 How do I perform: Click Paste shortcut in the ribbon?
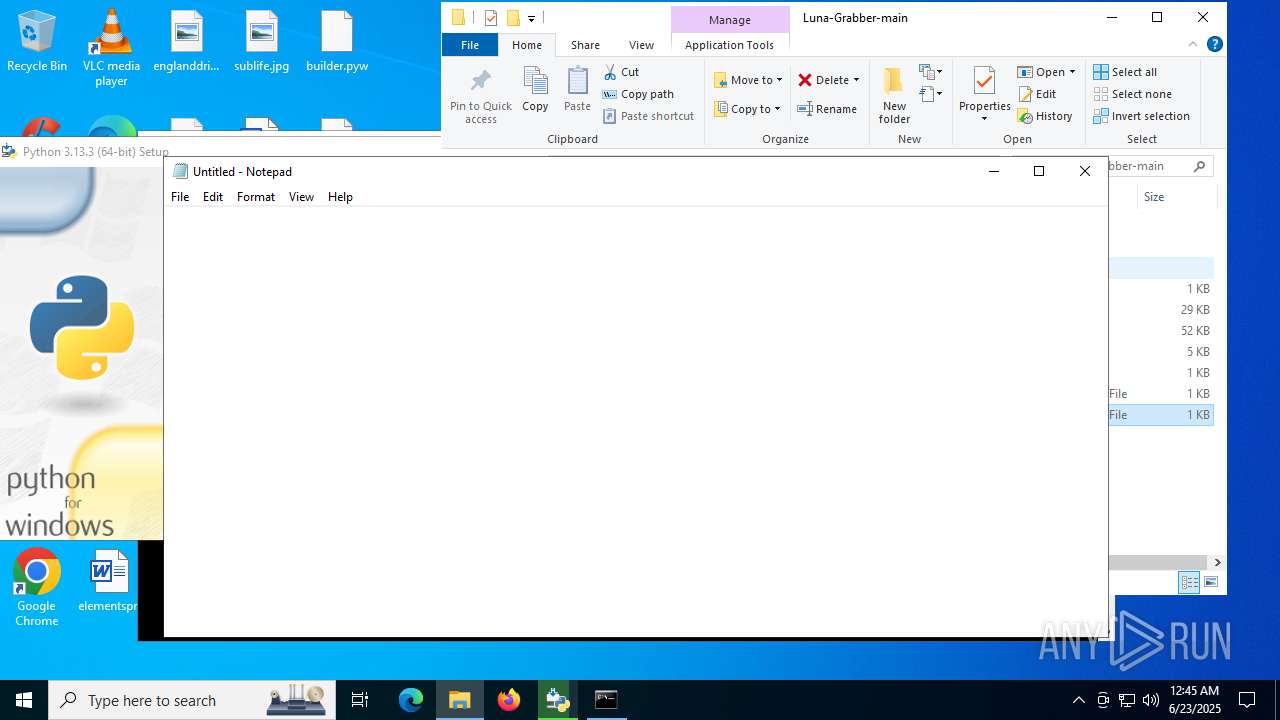(x=648, y=116)
